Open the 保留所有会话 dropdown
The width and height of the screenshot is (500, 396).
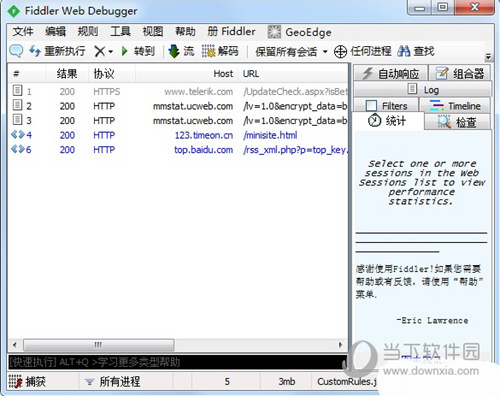point(291,51)
